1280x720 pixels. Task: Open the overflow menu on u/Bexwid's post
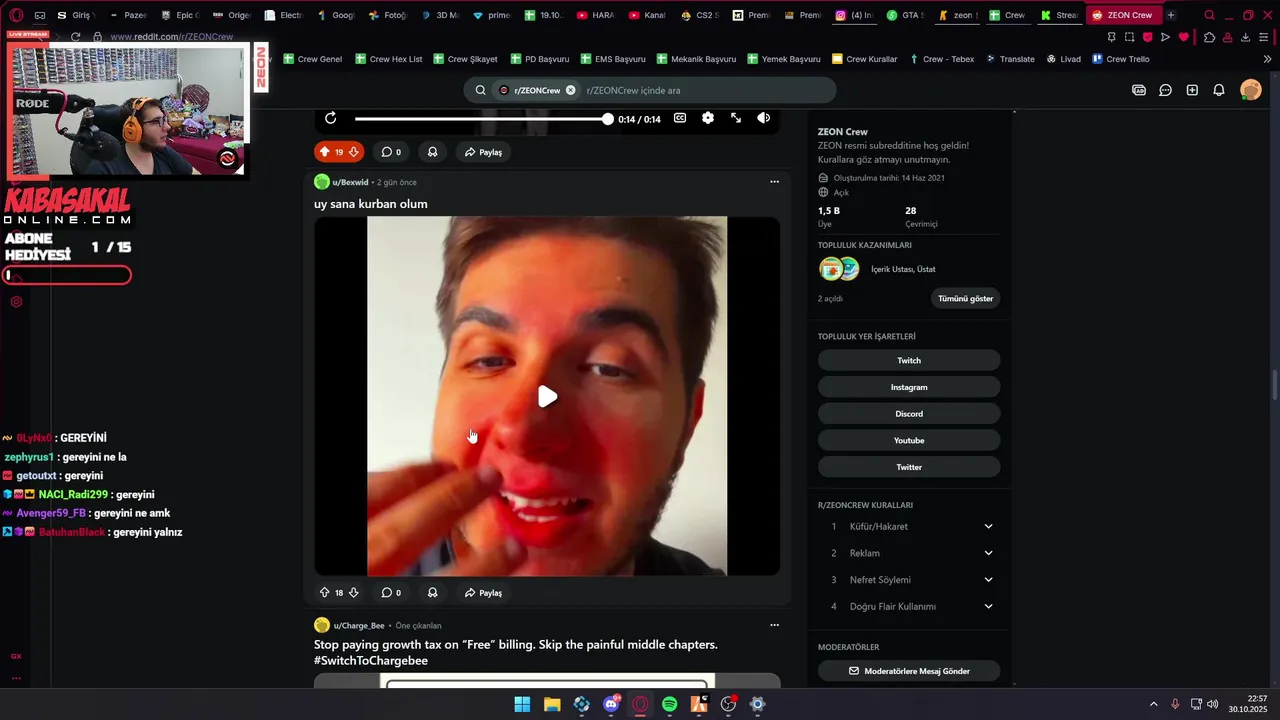pyautogui.click(x=774, y=182)
